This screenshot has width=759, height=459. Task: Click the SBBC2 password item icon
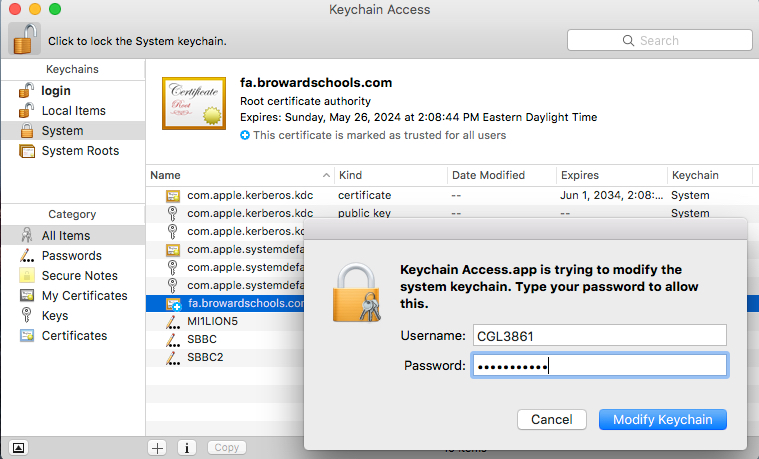click(173, 357)
